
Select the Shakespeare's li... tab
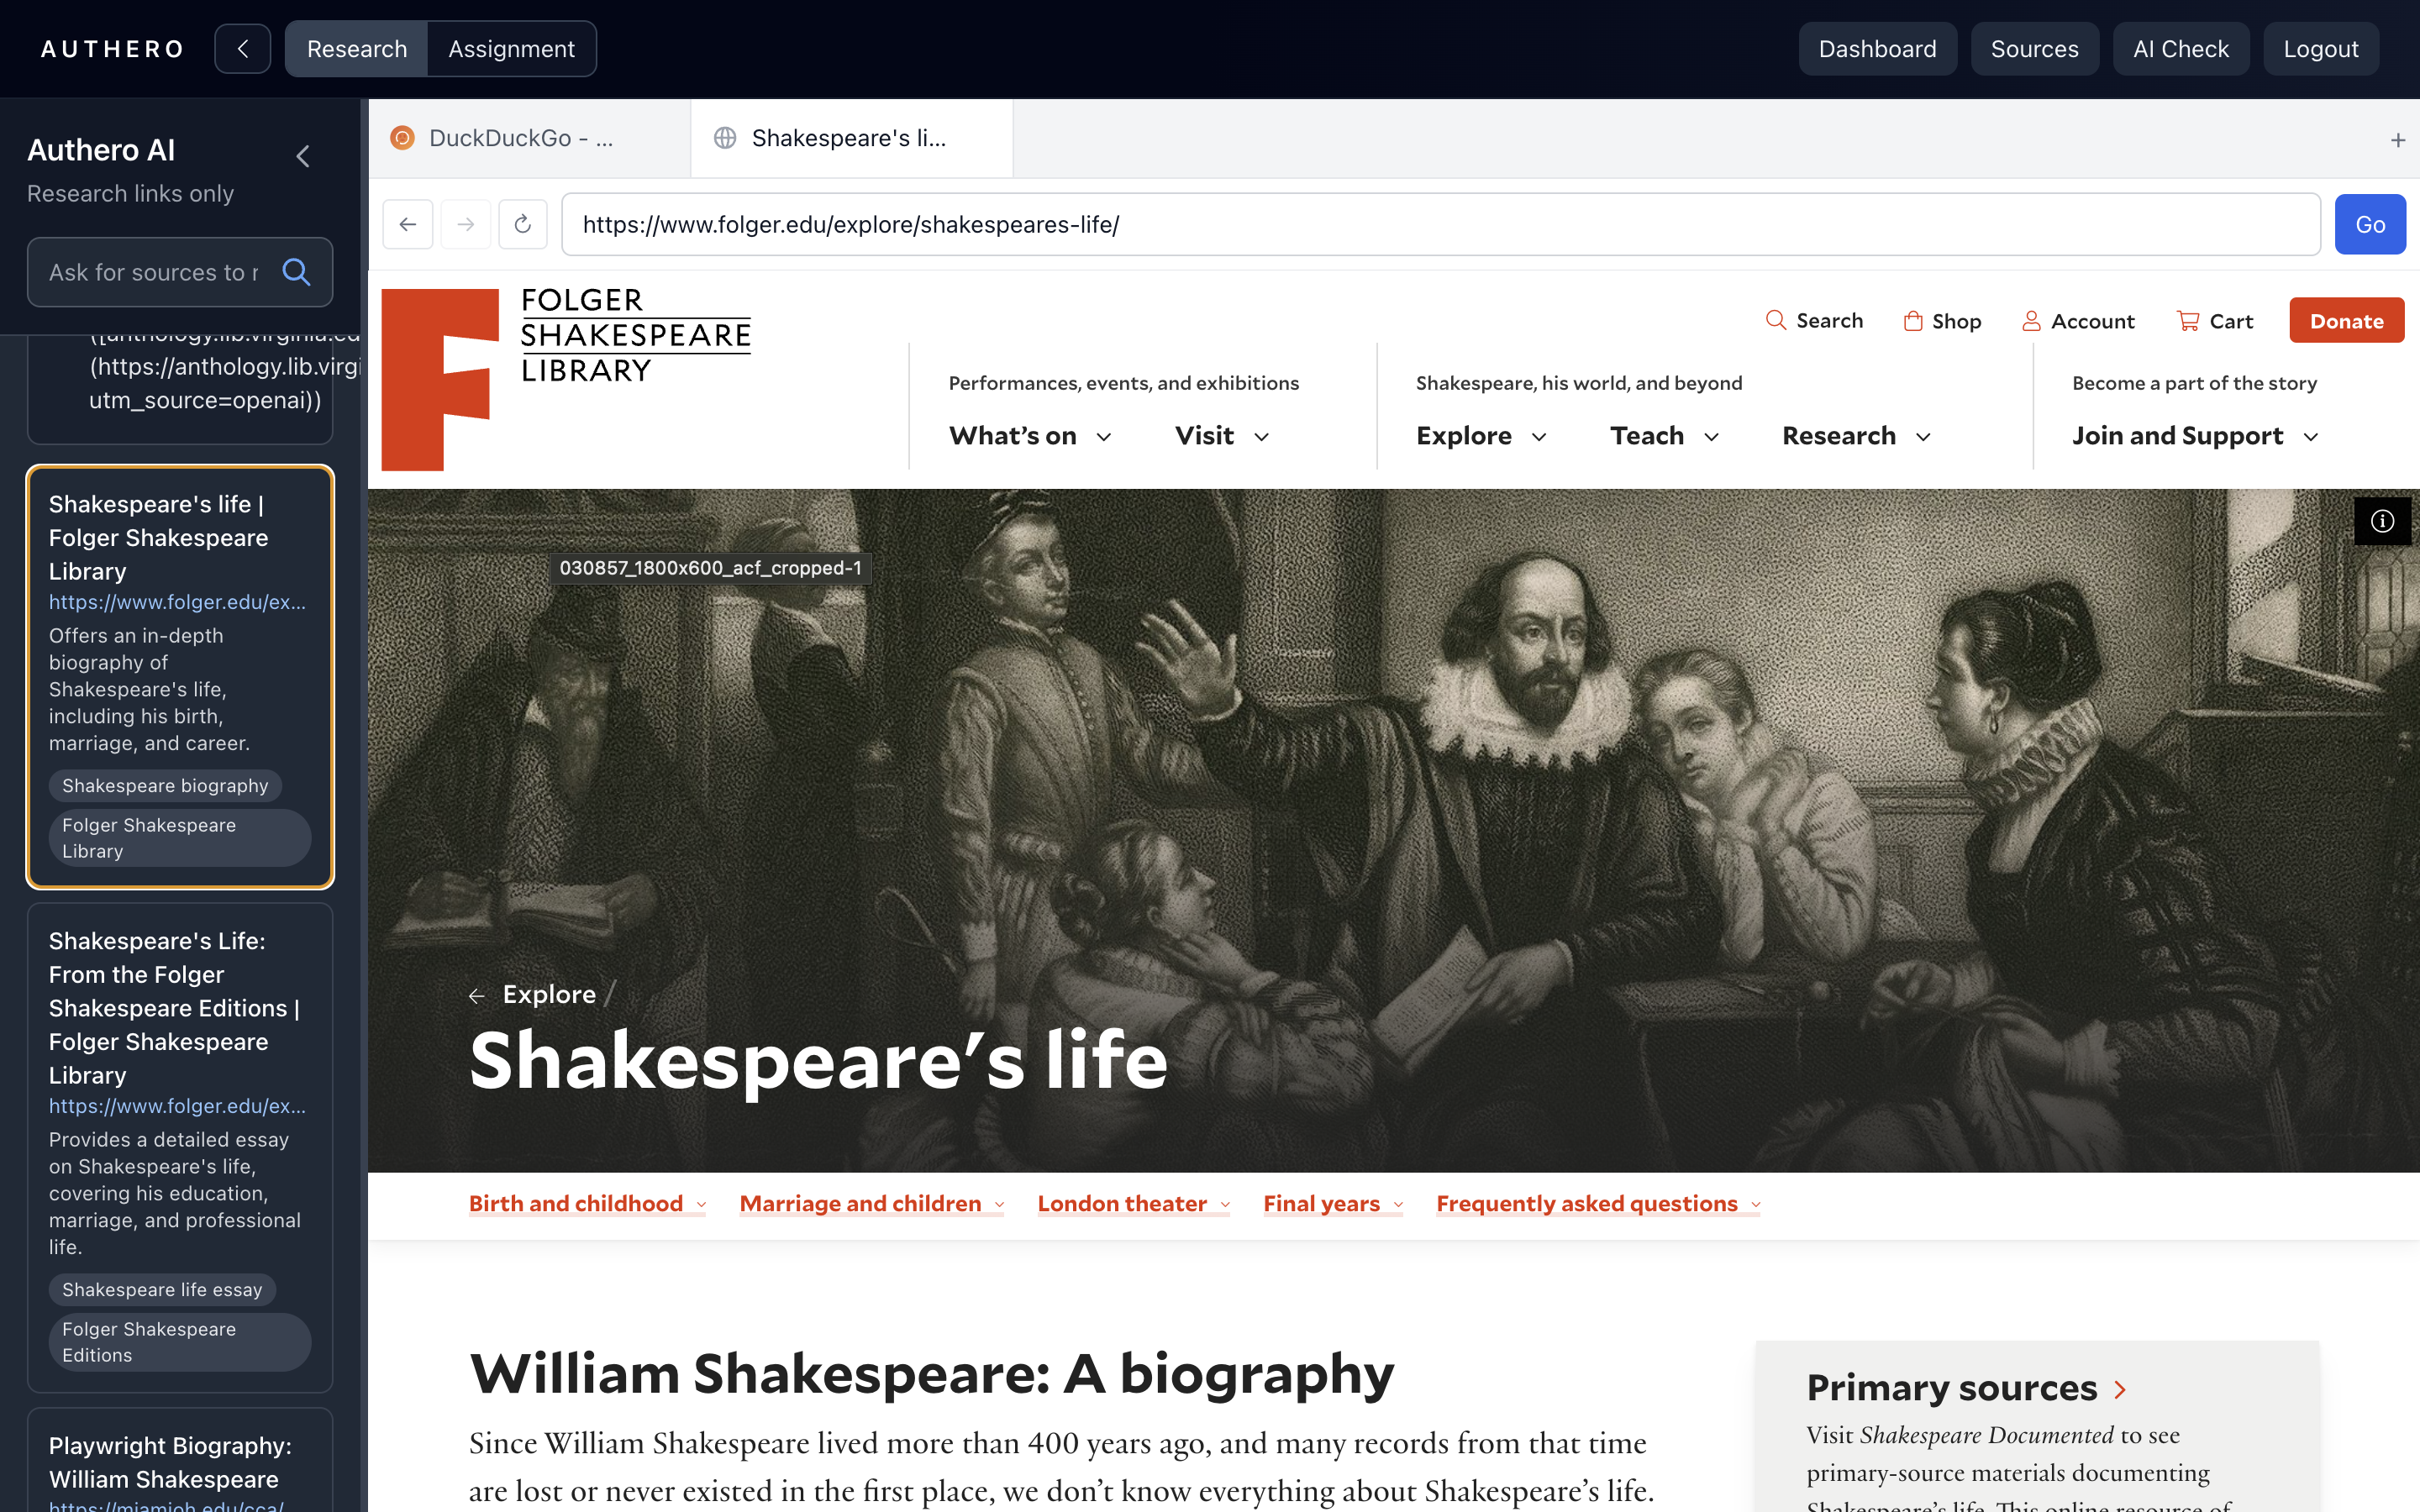tap(851, 138)
